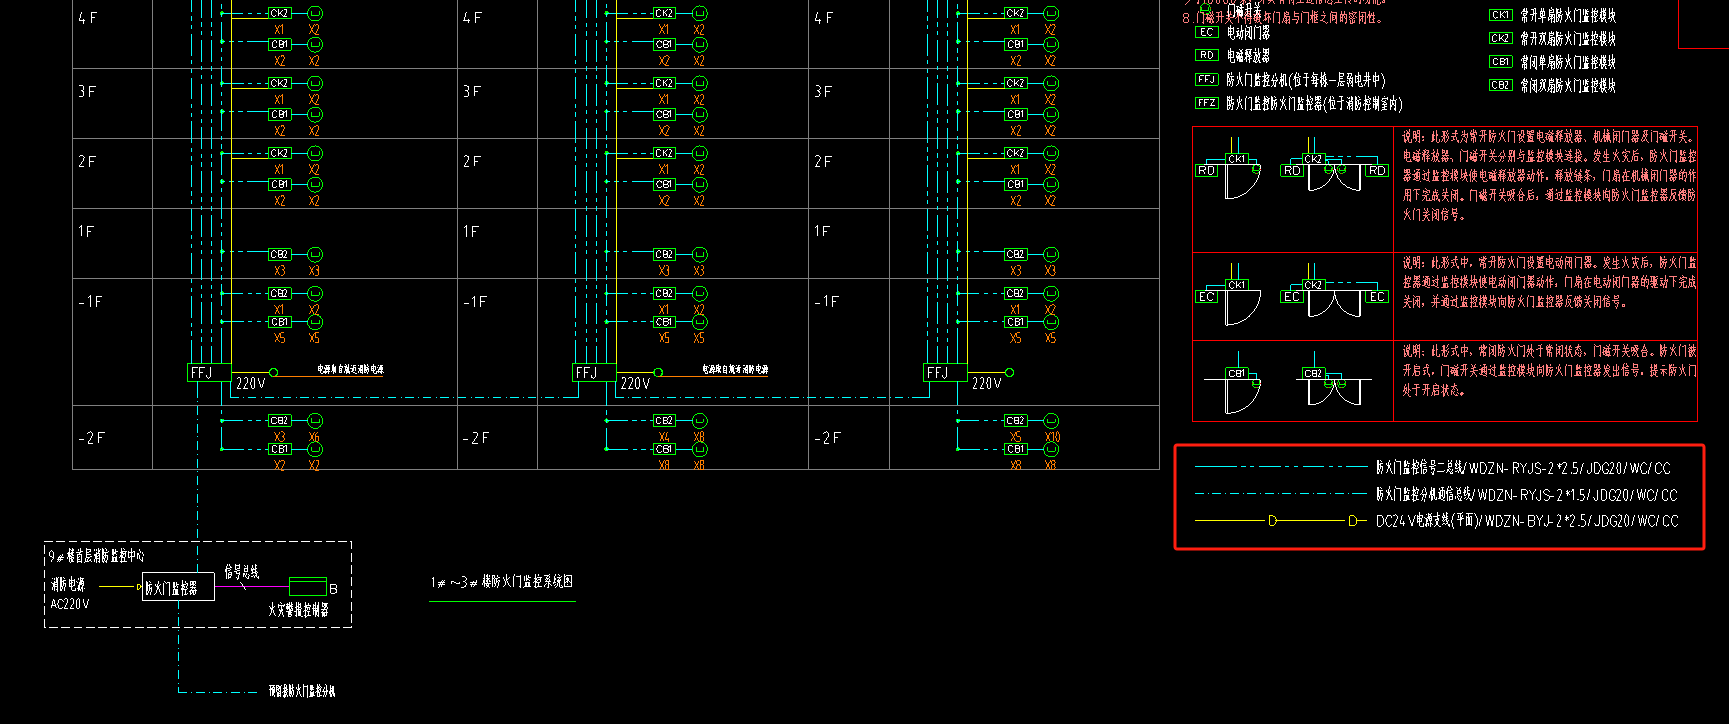Click the orange X10 label at -2F
This screenshot has height=724, width=1729.
[x=1052, y=437]
